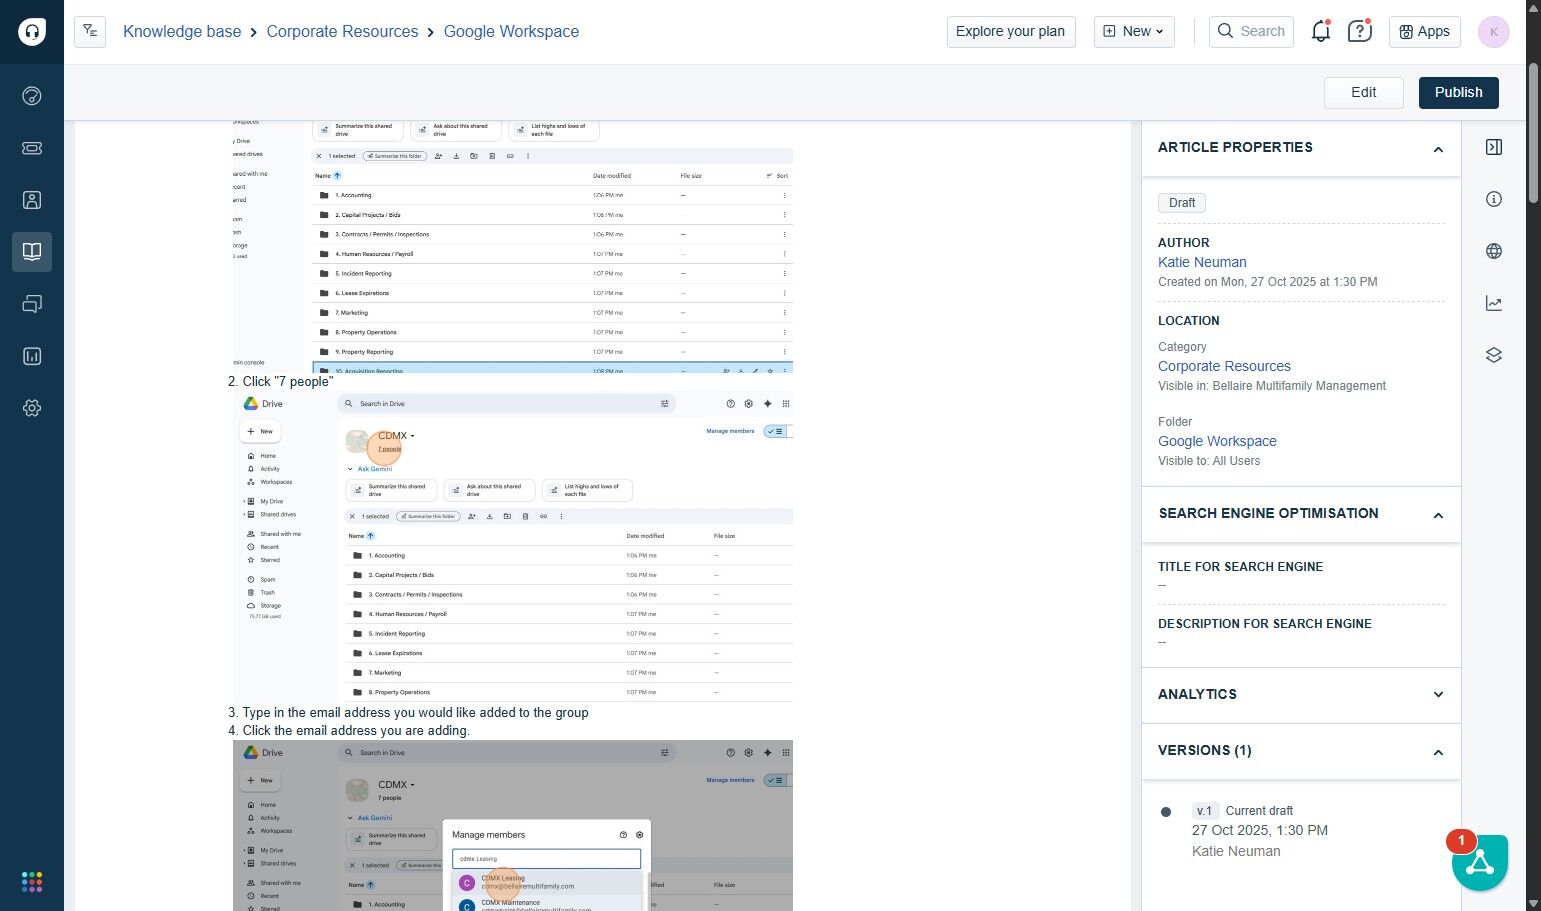This screenshot has width=1541, height=911.
Task: Click the Explore your plan button
Action: (x=1011, y=31)
